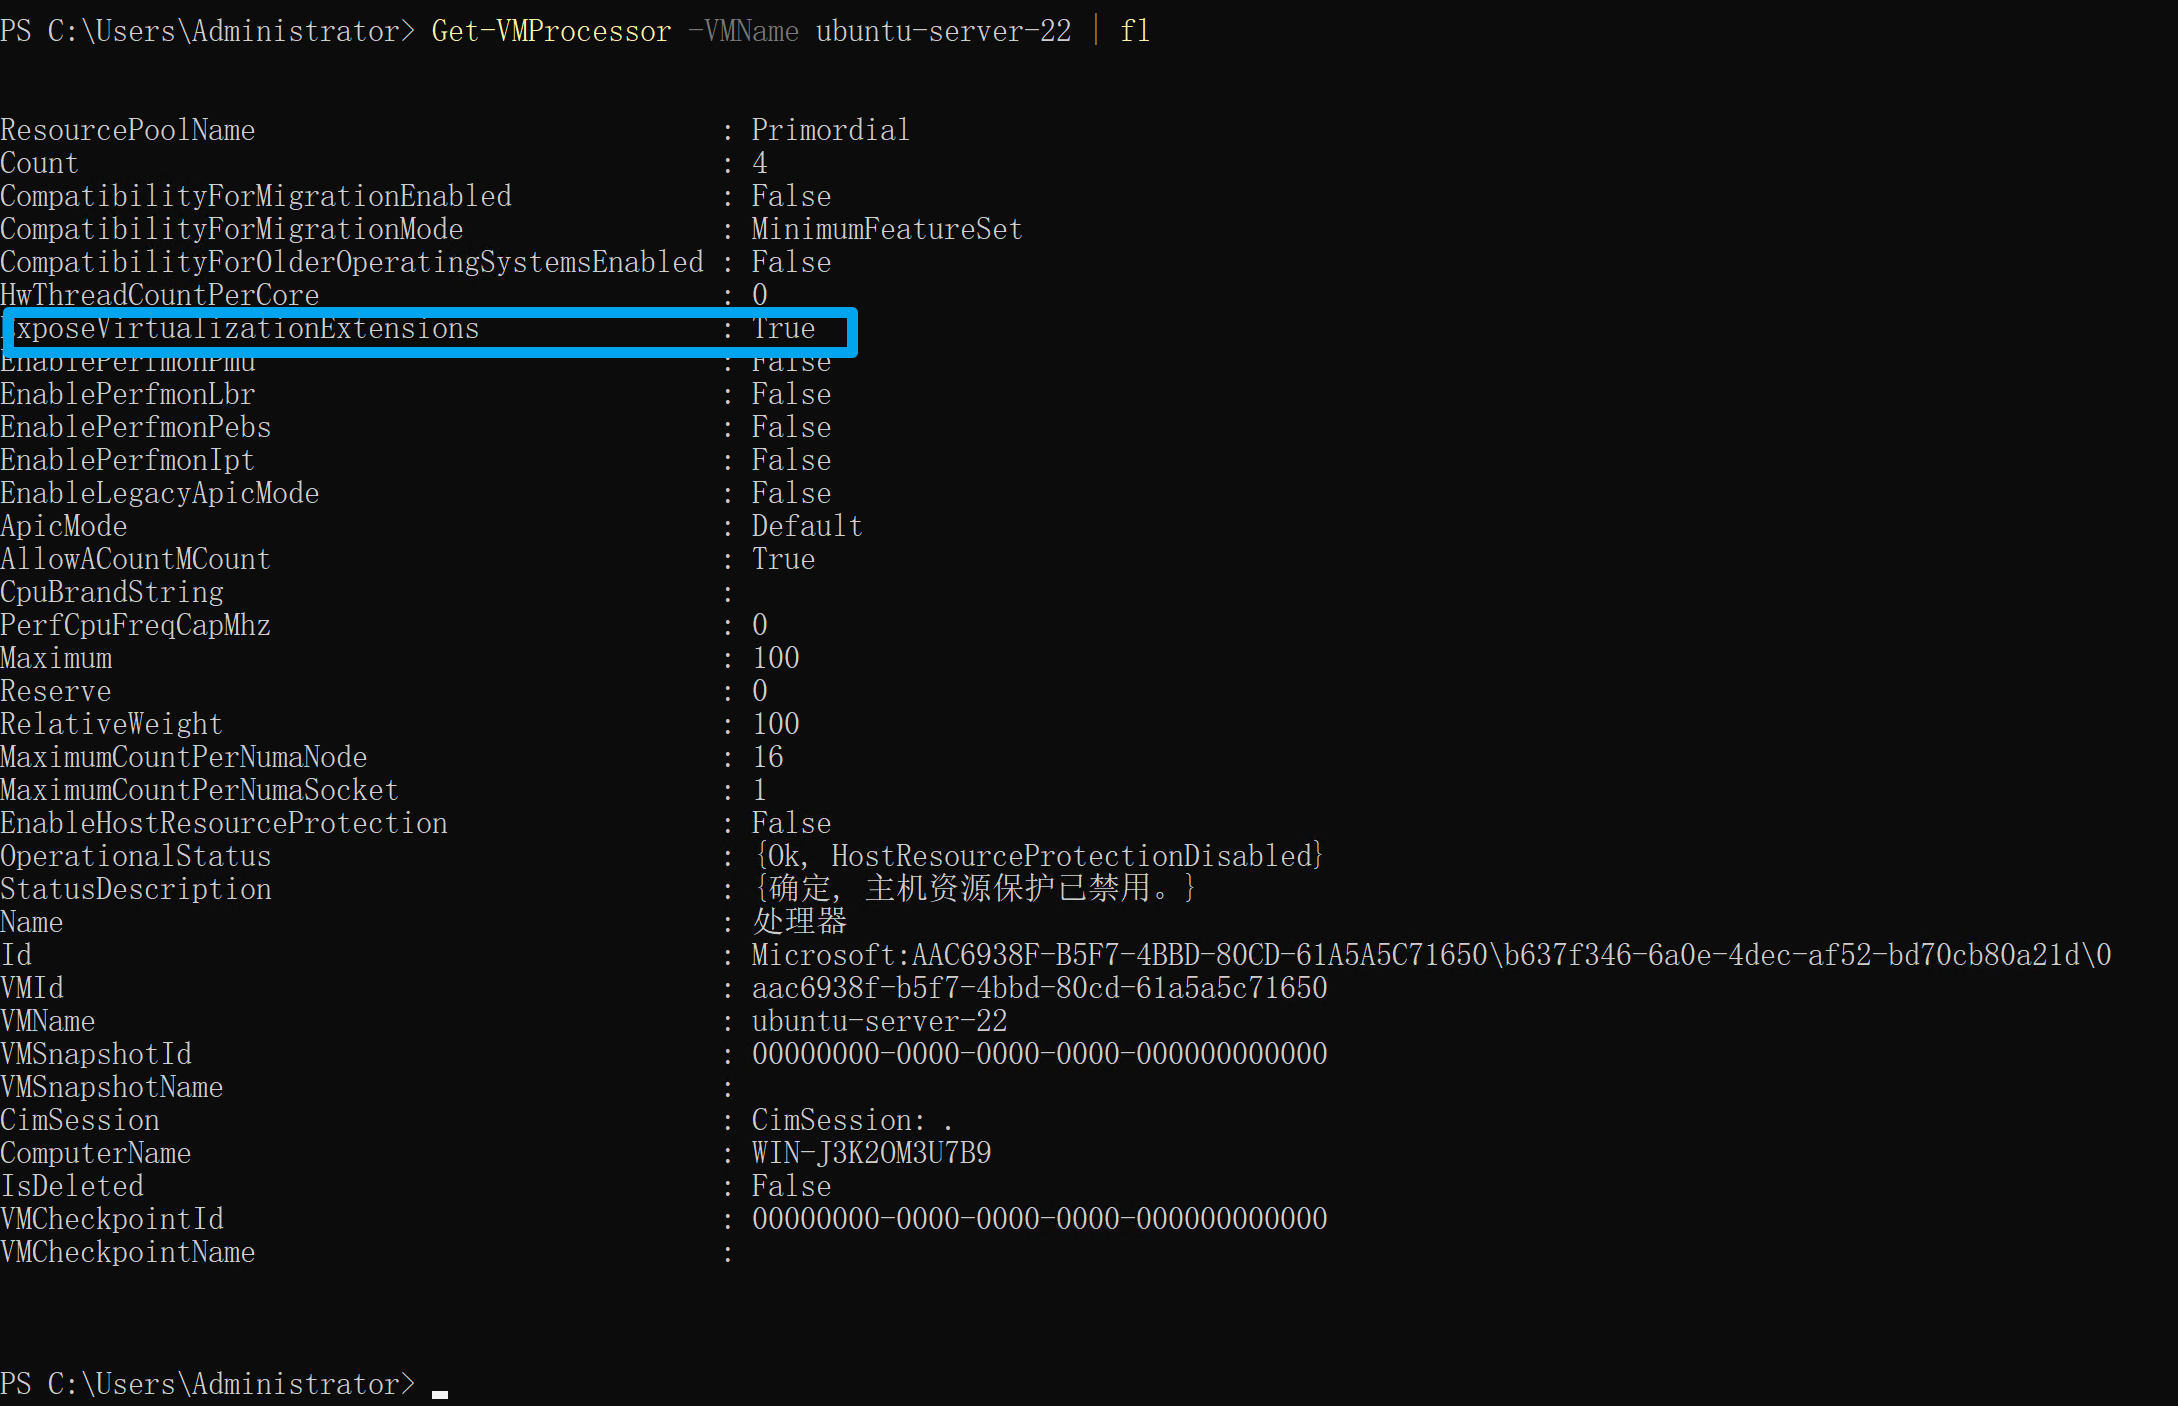
Task: Select the Reserve property label
Action: [56, 691]
